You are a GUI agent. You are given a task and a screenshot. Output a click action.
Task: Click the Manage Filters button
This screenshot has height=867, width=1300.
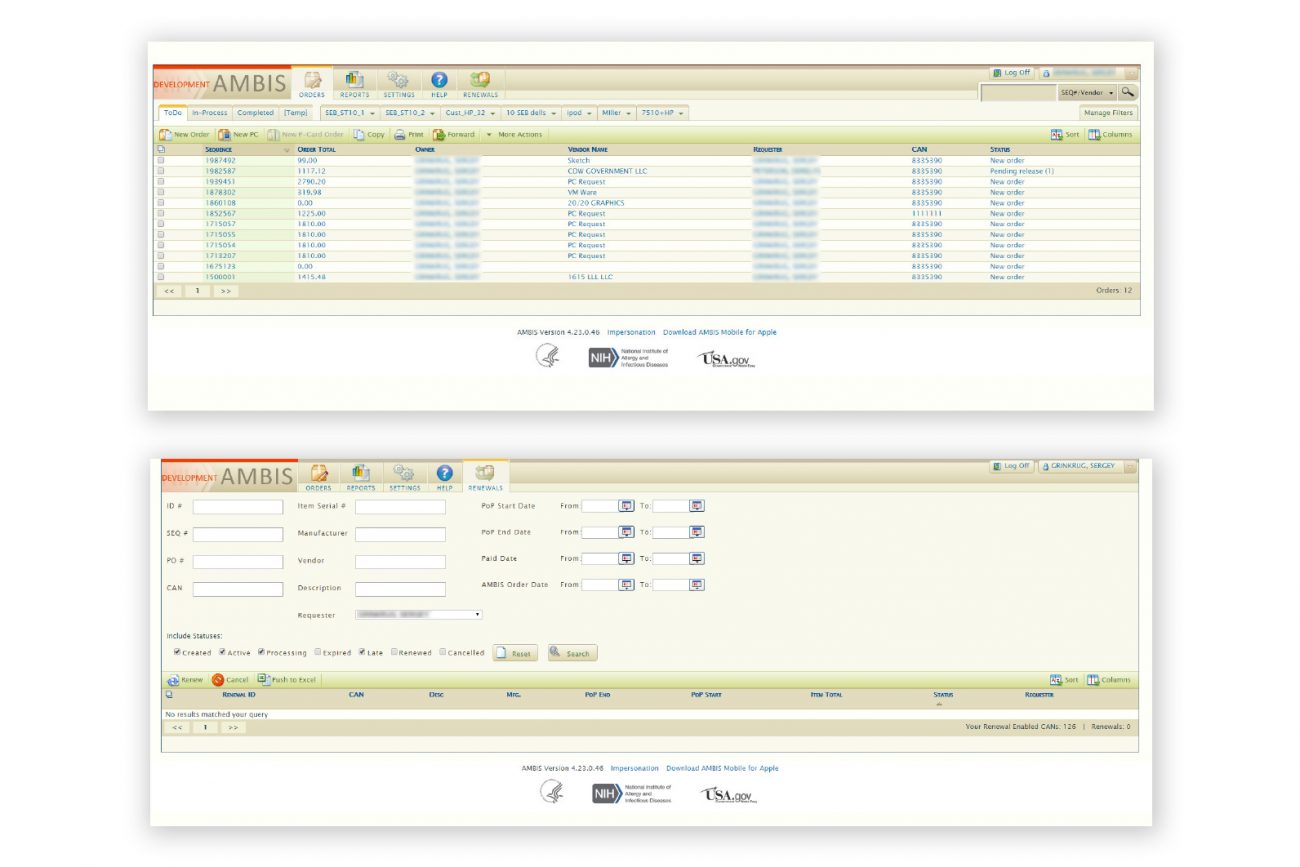click(x=1108, y=113)
